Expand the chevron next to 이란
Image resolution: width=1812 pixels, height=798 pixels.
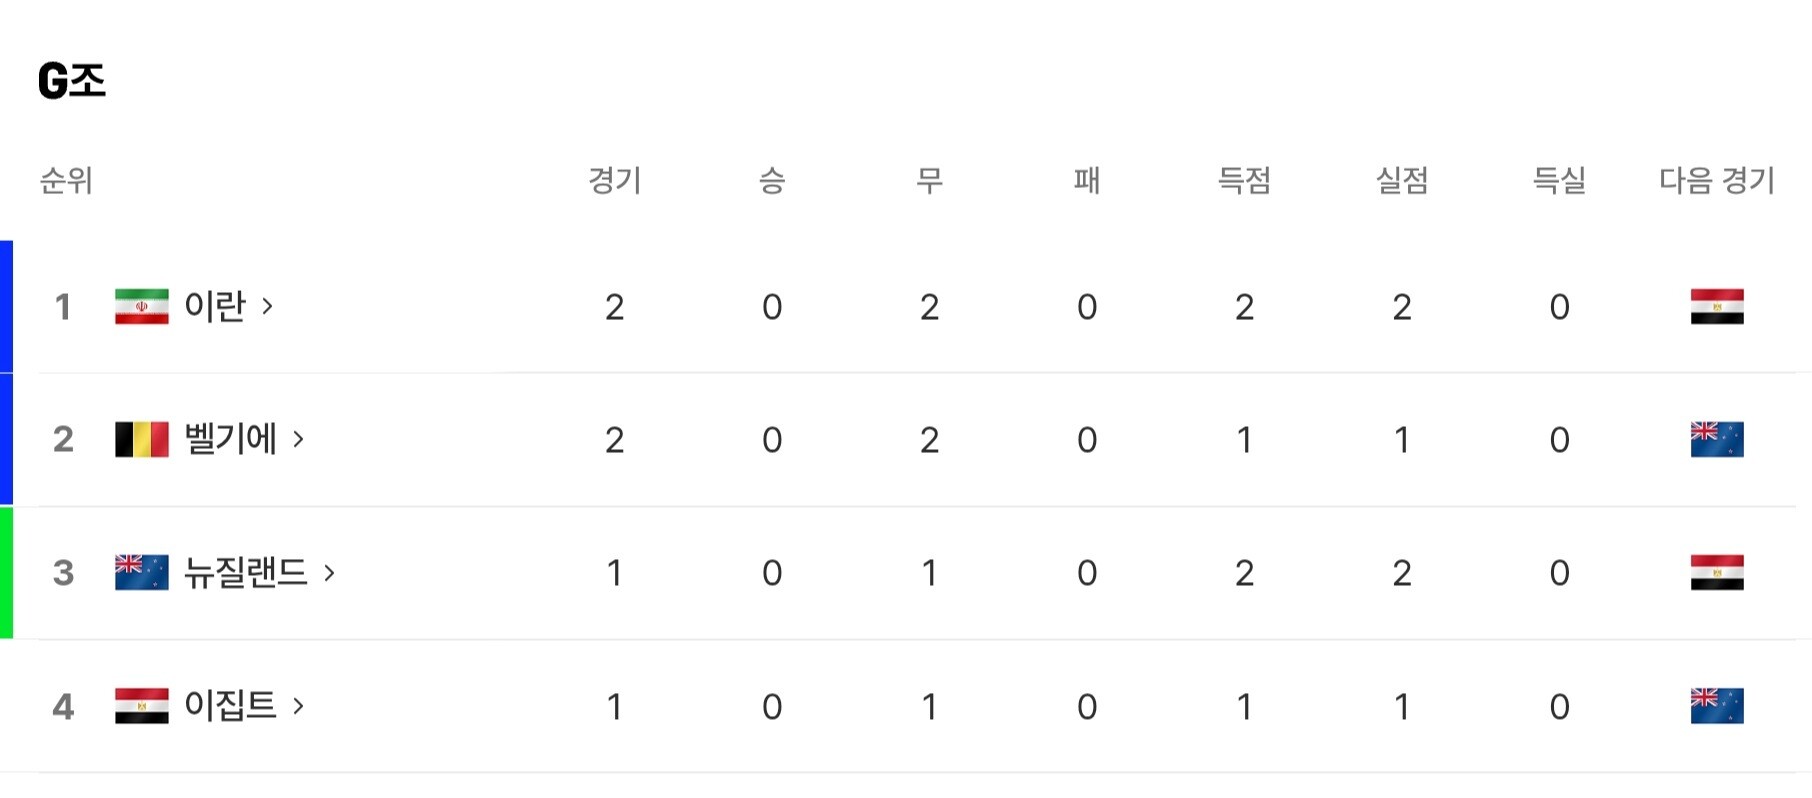(x=267, y=306)
